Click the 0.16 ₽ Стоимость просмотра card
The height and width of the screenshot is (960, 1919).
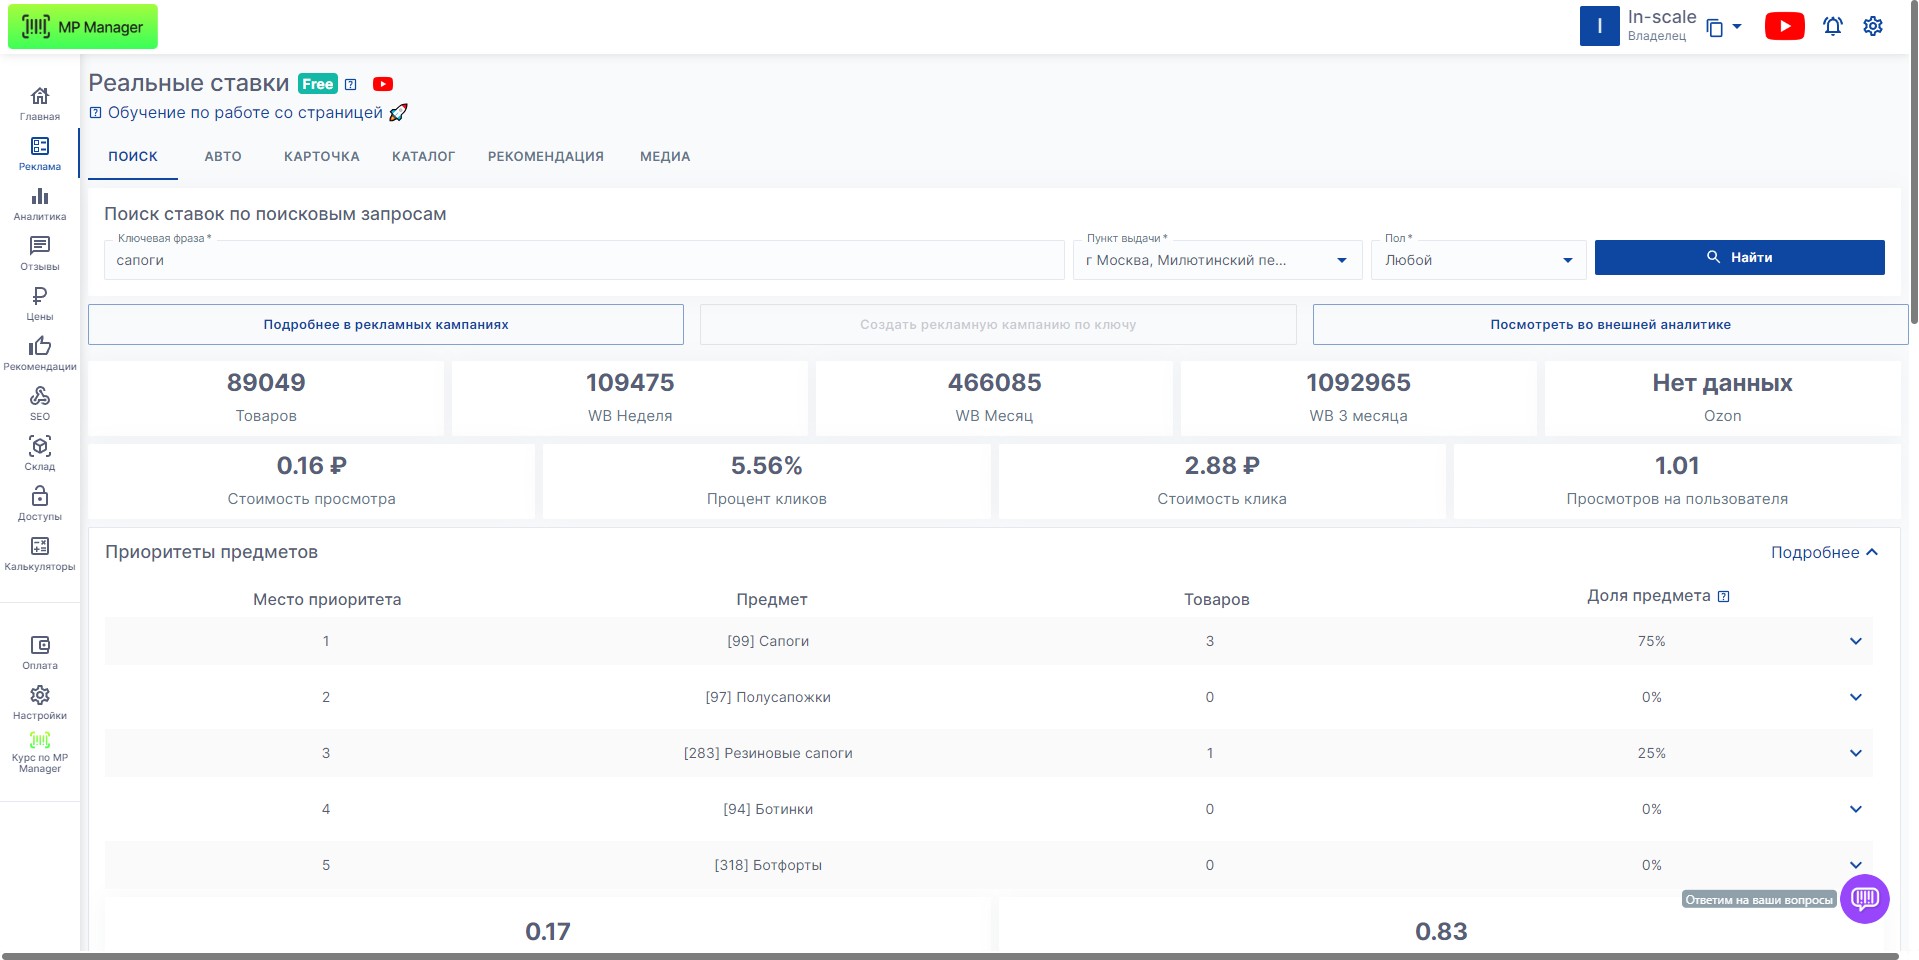pos(311,481)
